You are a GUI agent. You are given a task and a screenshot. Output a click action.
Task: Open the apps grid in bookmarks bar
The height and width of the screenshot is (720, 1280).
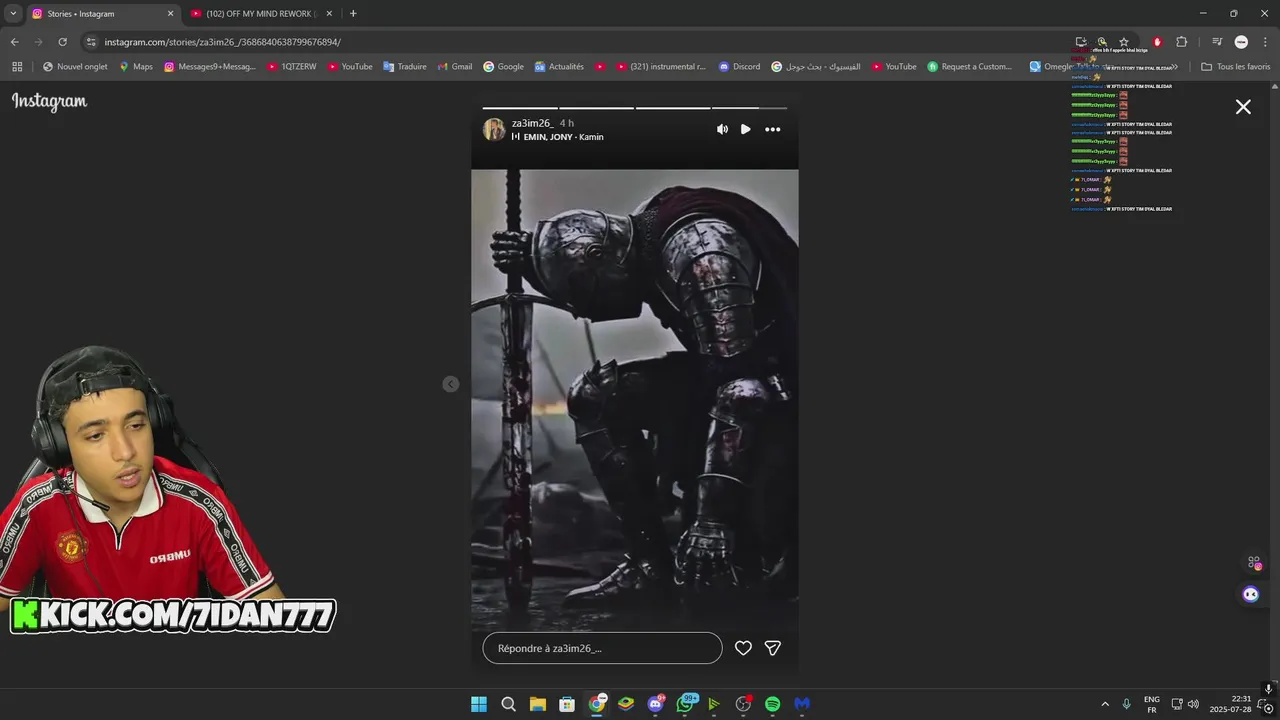(x=17, y=67)
